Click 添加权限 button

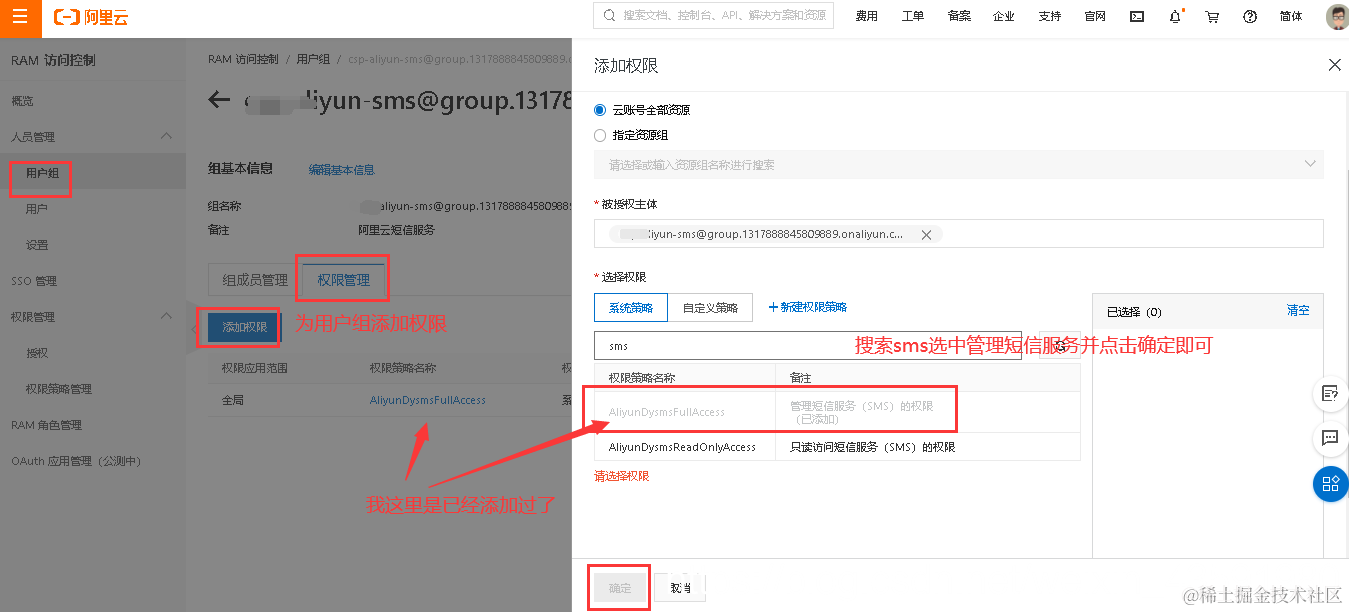coord(244,327)
